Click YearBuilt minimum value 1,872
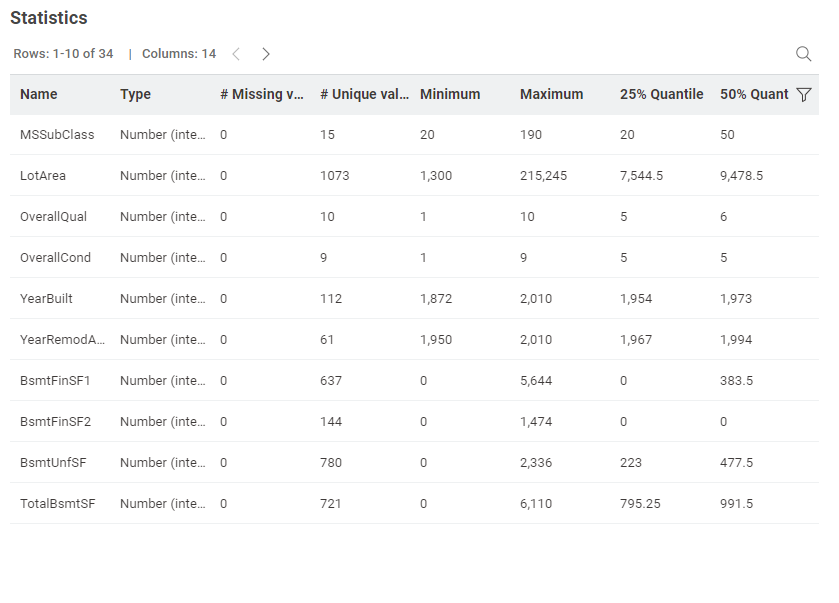Screen dimensions: 839x603 tap(436, 299)
